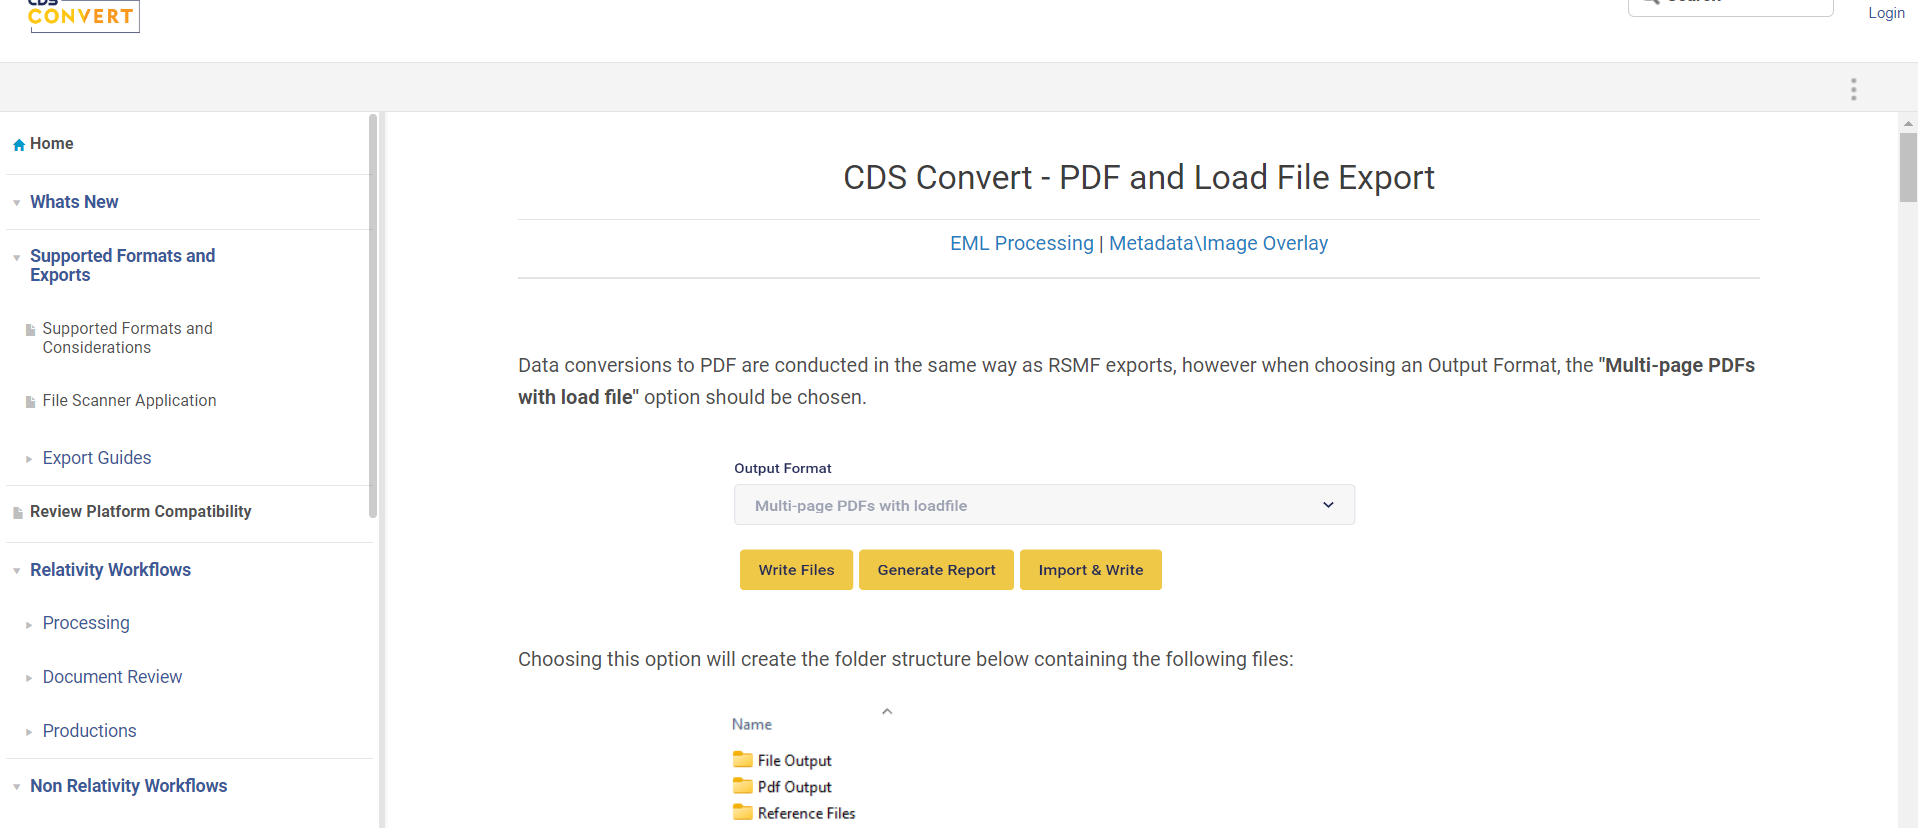
Task: Click the Pdf Output folder icon
Action: click(743, 786)
